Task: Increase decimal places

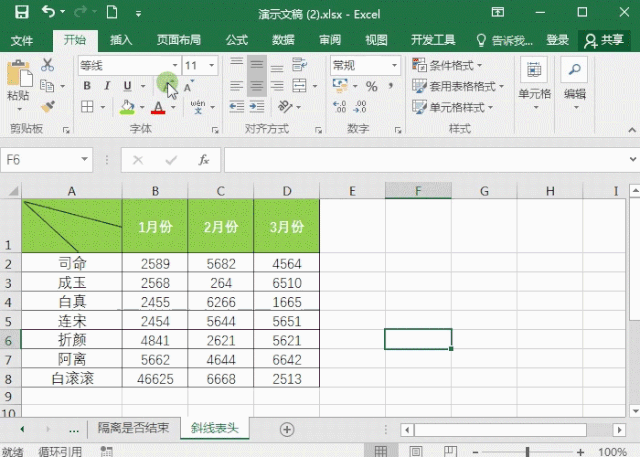Action: tap(340, 107)
